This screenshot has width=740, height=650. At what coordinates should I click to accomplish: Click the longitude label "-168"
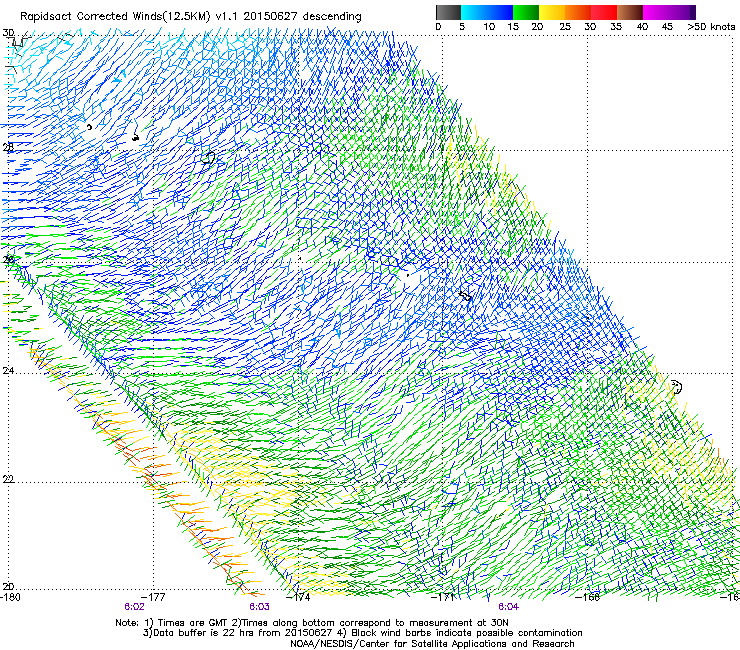click(588, 597)
